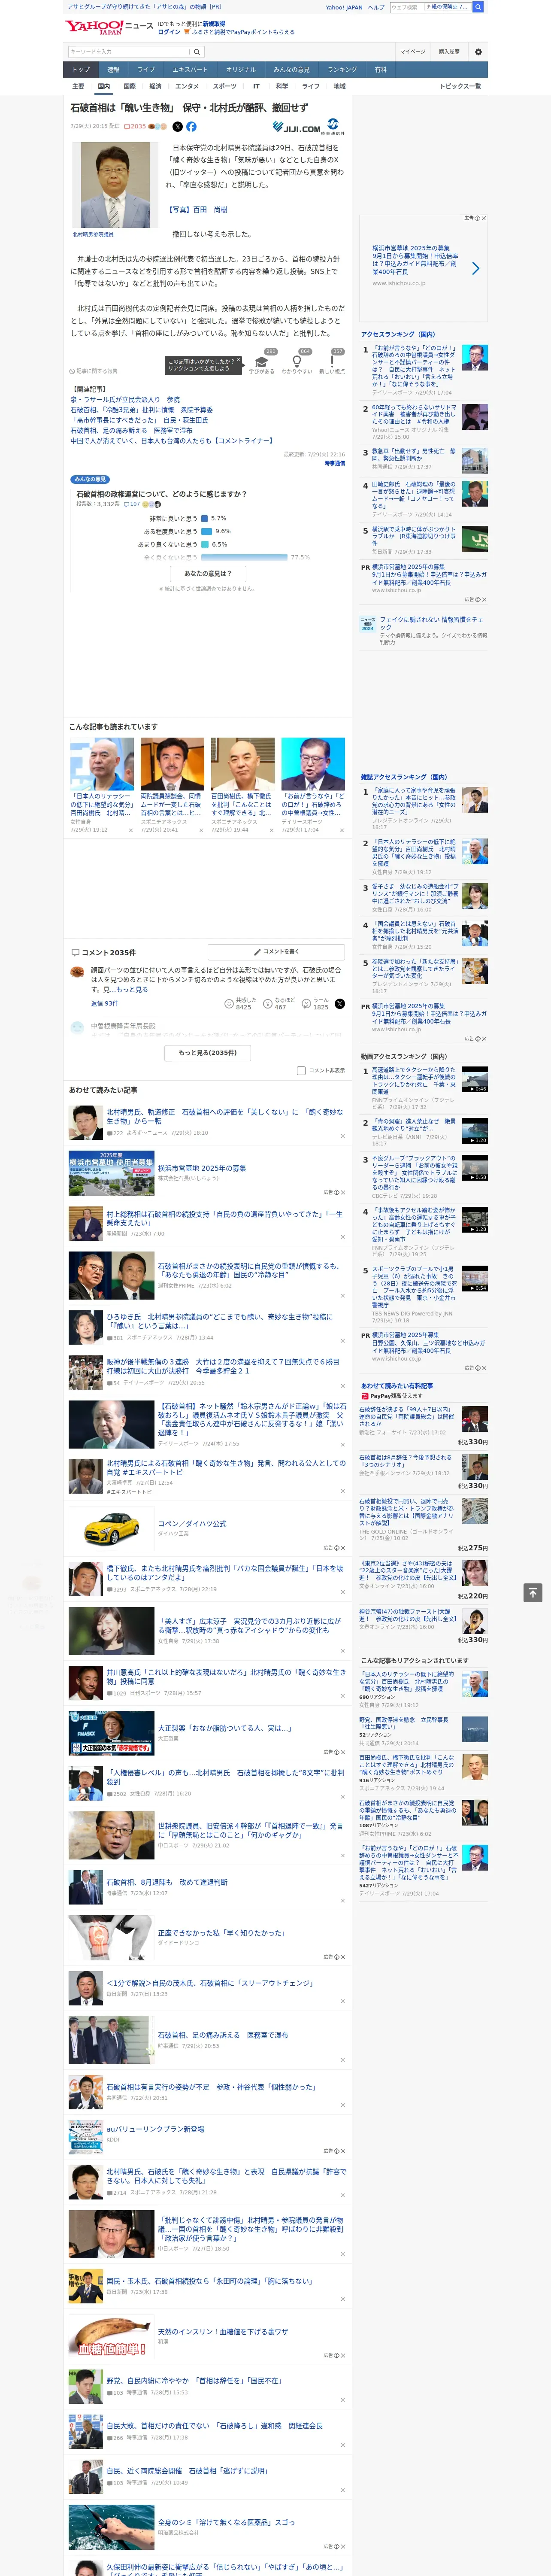
Task: Share article on Facebook icon
Action: [x=191, y=127]
